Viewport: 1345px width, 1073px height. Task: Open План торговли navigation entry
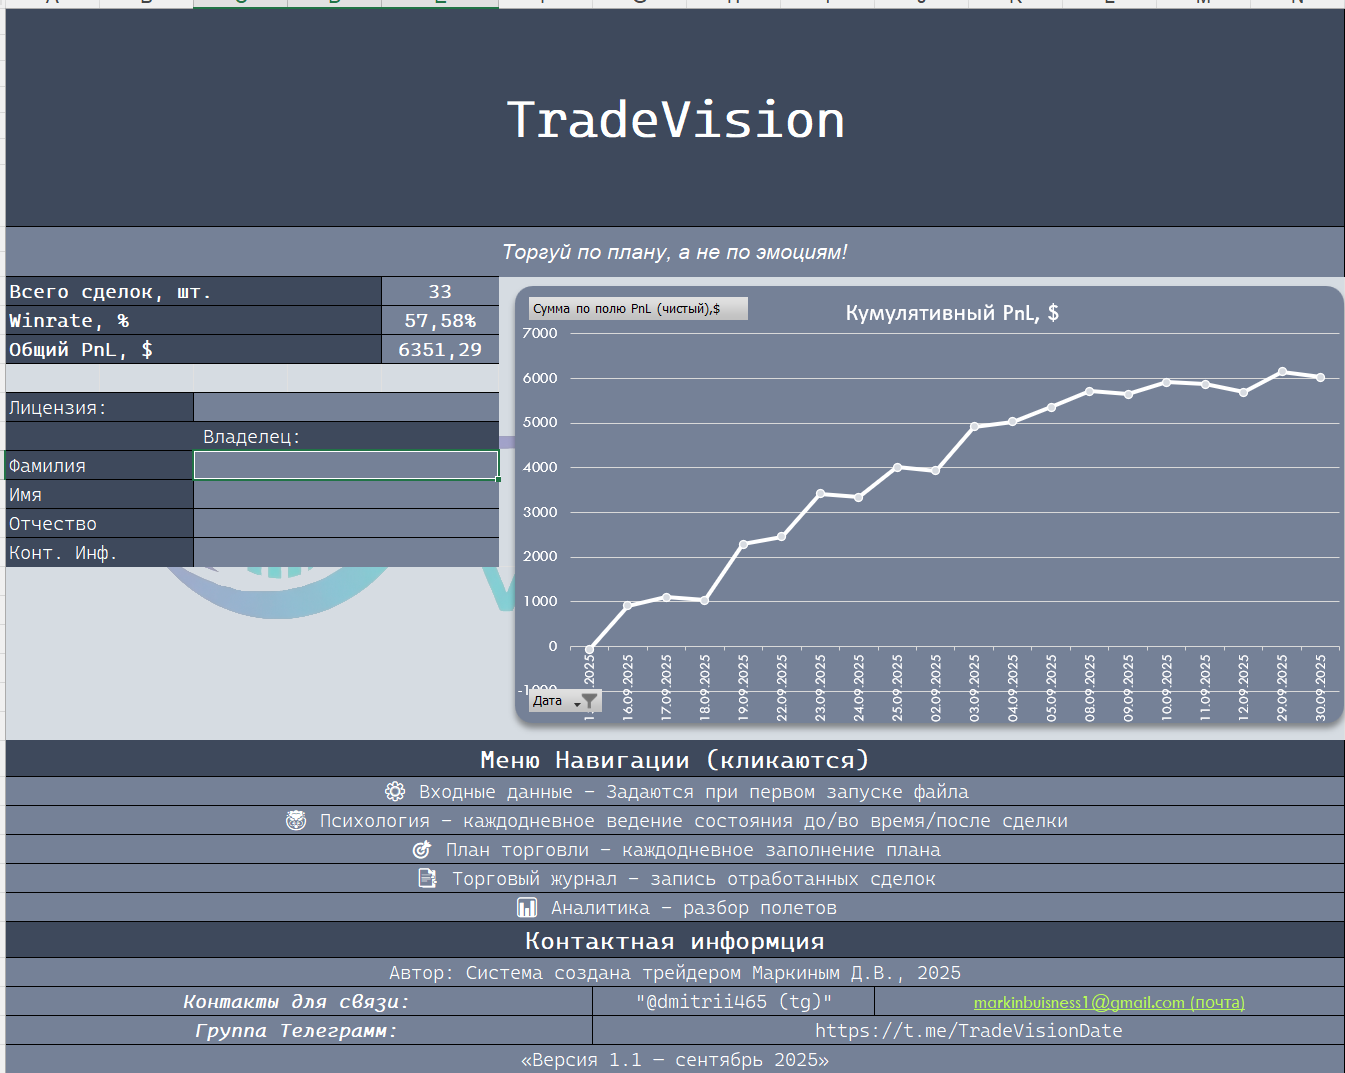pyautogui.click(x=693, y=850)
